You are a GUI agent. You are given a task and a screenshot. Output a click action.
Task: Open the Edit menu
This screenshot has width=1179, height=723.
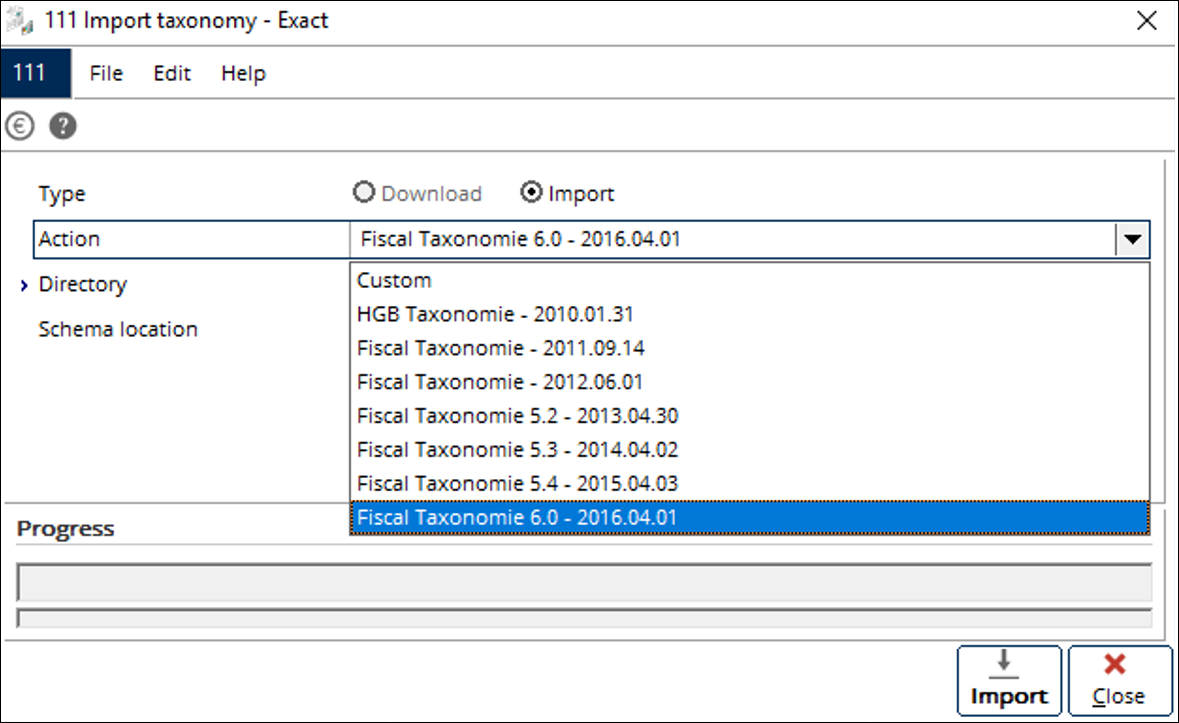tap(172, 73)
